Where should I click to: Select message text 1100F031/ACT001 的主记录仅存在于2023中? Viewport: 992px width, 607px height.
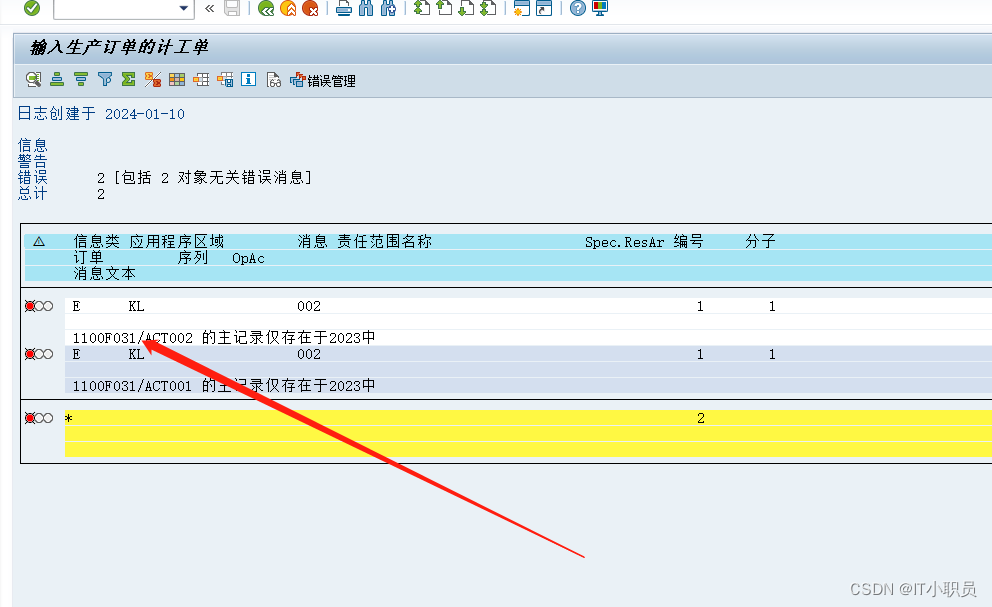[x=224, y=385]
